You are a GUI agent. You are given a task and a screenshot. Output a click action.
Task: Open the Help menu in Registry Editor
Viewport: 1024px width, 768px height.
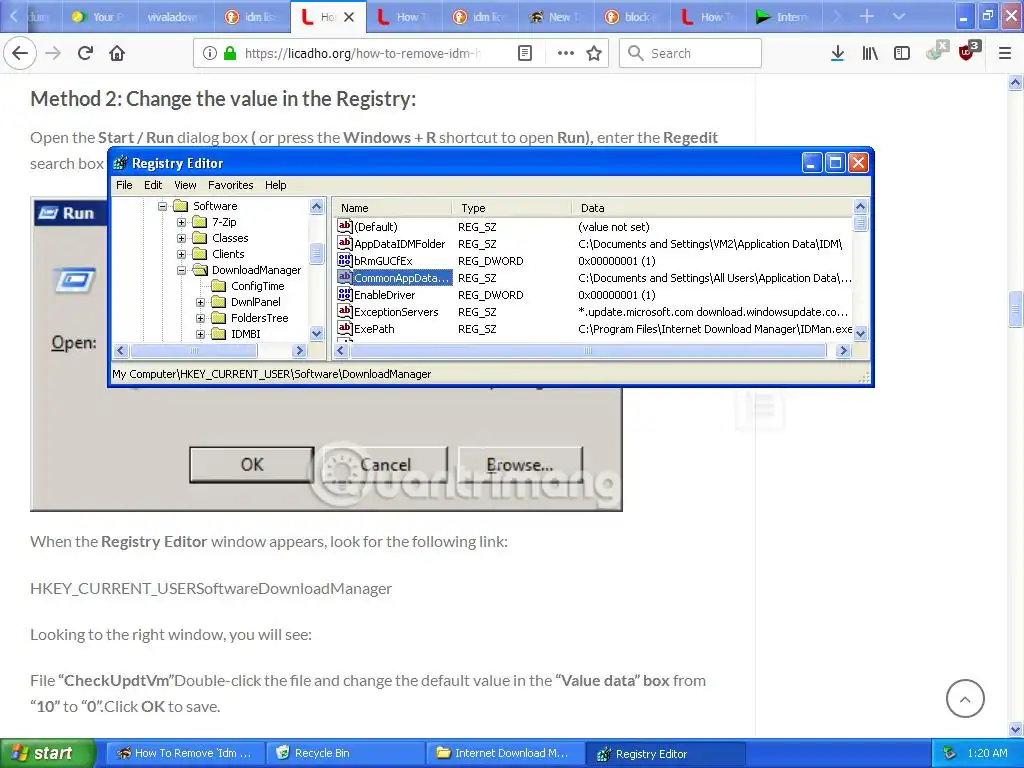click(276, 185)
